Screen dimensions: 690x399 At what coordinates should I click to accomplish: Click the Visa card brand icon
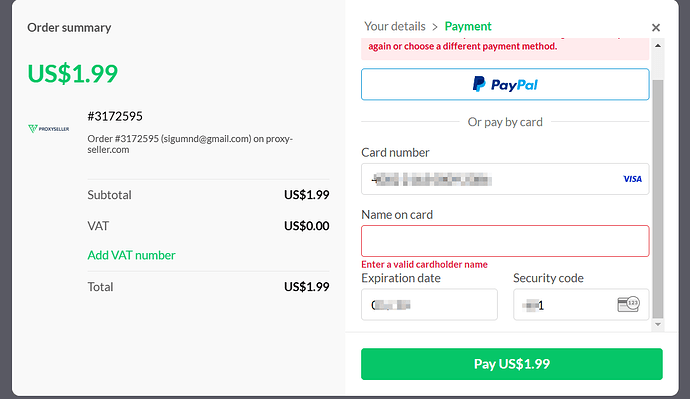click(x=632, y=179)
